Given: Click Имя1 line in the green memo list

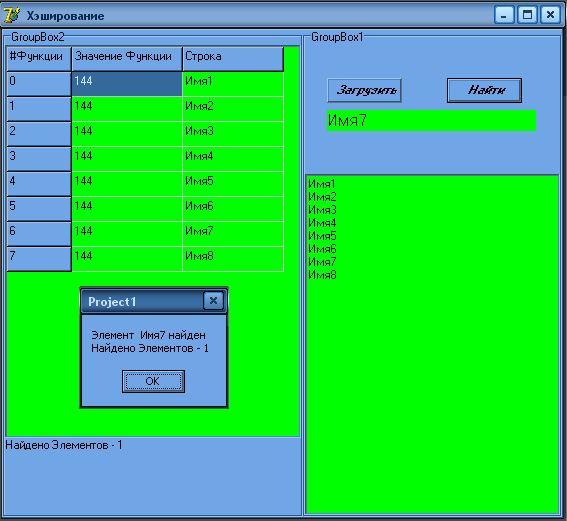Looking at the screenshot, I should click(321, 184).
